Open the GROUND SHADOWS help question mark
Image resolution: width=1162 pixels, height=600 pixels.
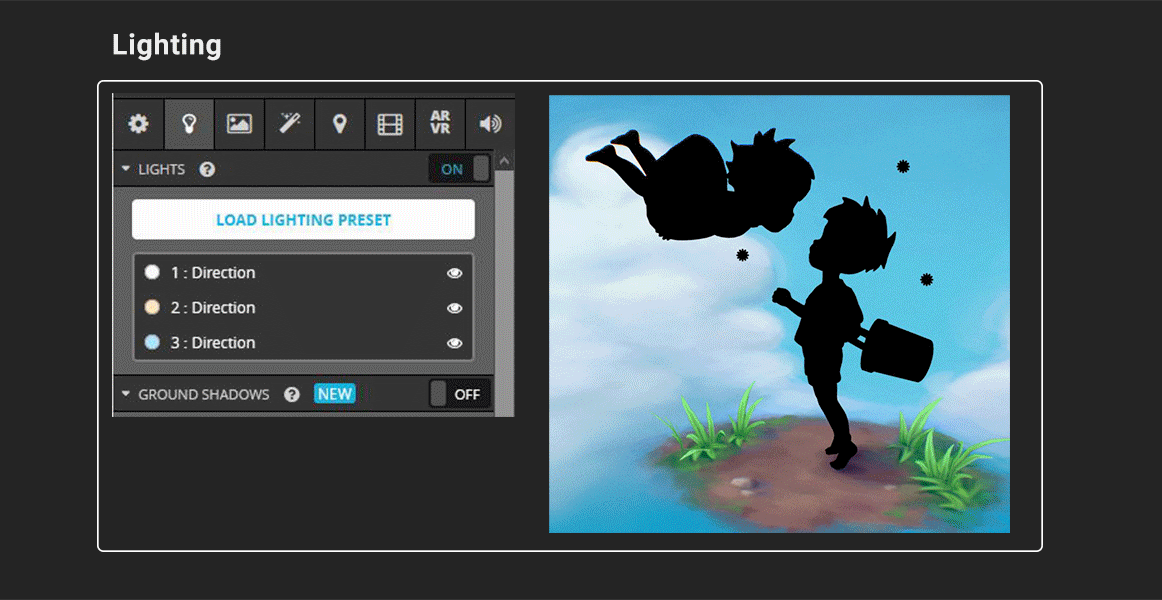click(x=292, y=393)
